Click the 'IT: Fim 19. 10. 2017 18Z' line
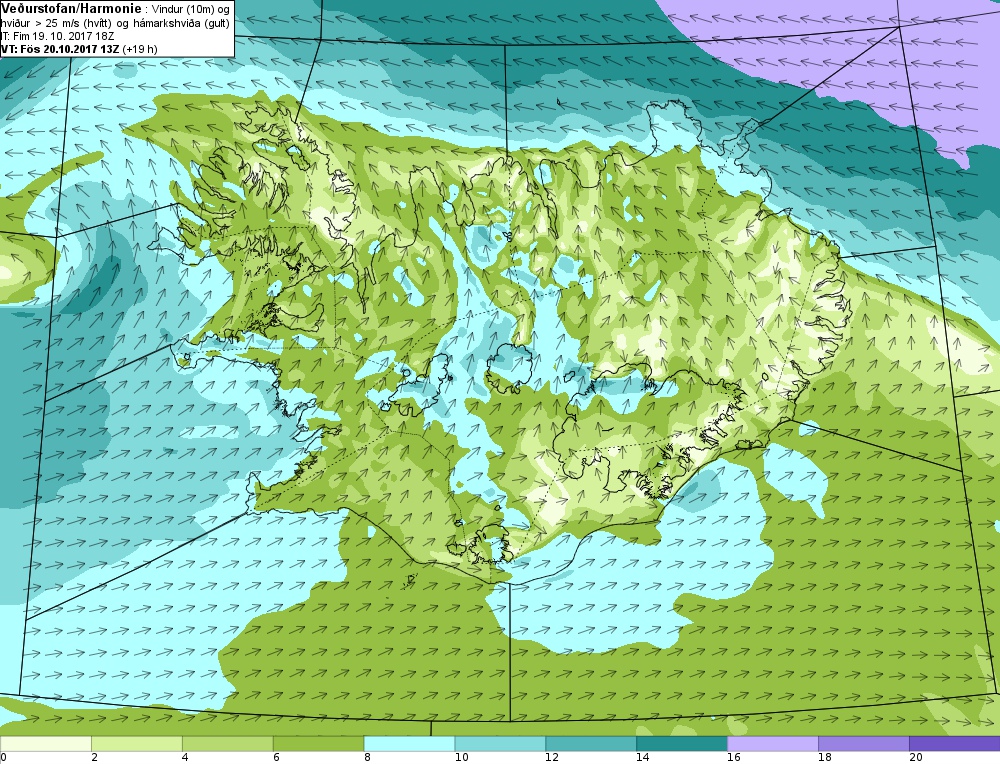Screen dimensions: 1000x764 56,36
